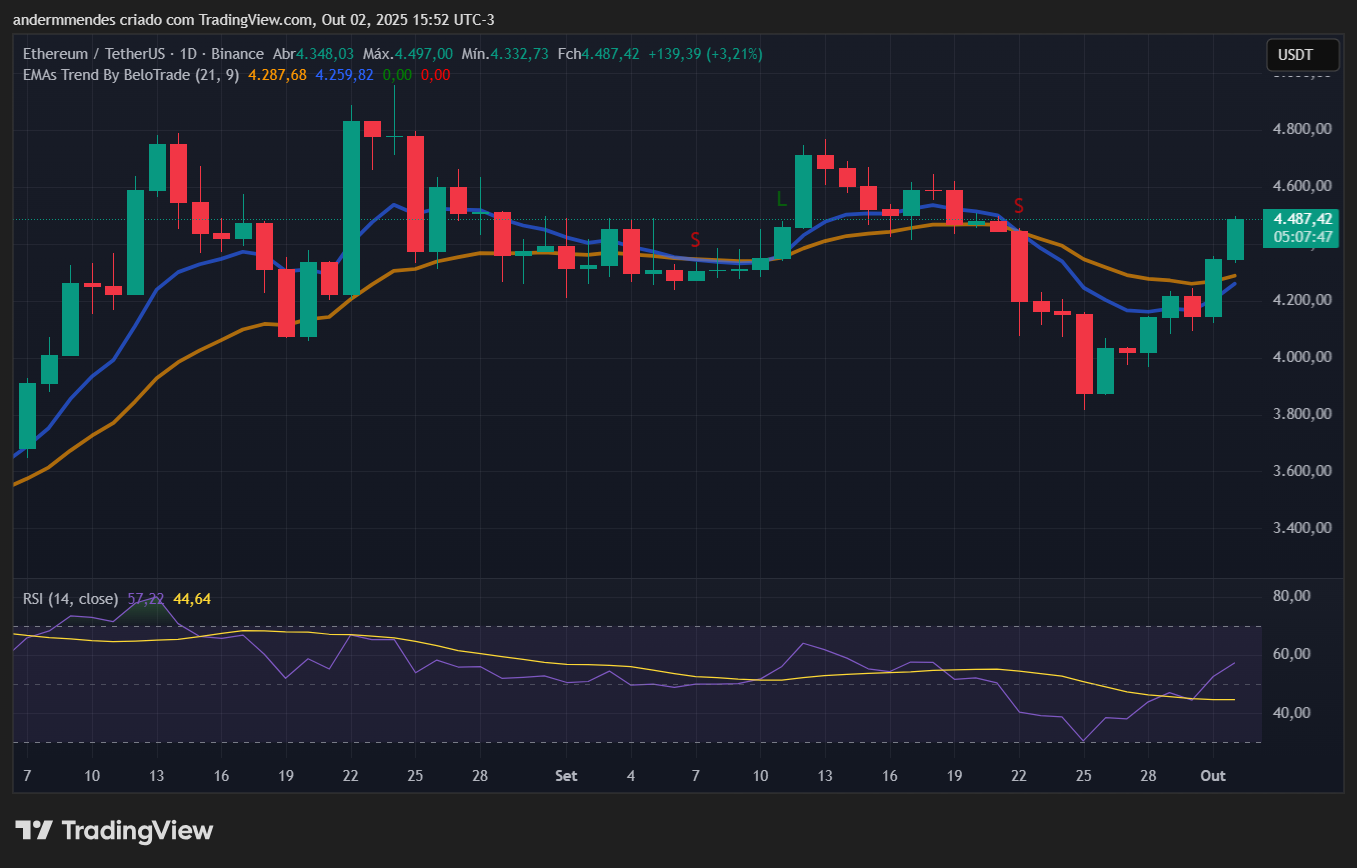The image size is (1357, 868).
Task: Click the TradingView logo icon
Action: pos(33,830)
